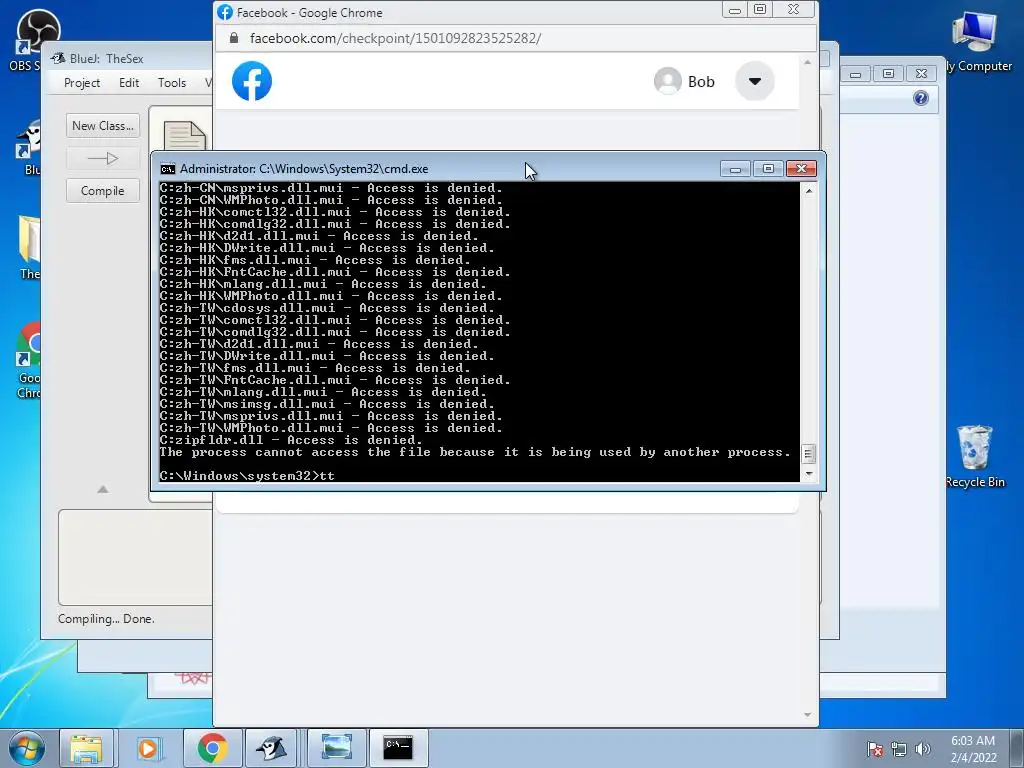Open Windows Media Player from taskbar
Viewport: 1024px width, 768px height.
pyautogui.click(x=148, y=748)
